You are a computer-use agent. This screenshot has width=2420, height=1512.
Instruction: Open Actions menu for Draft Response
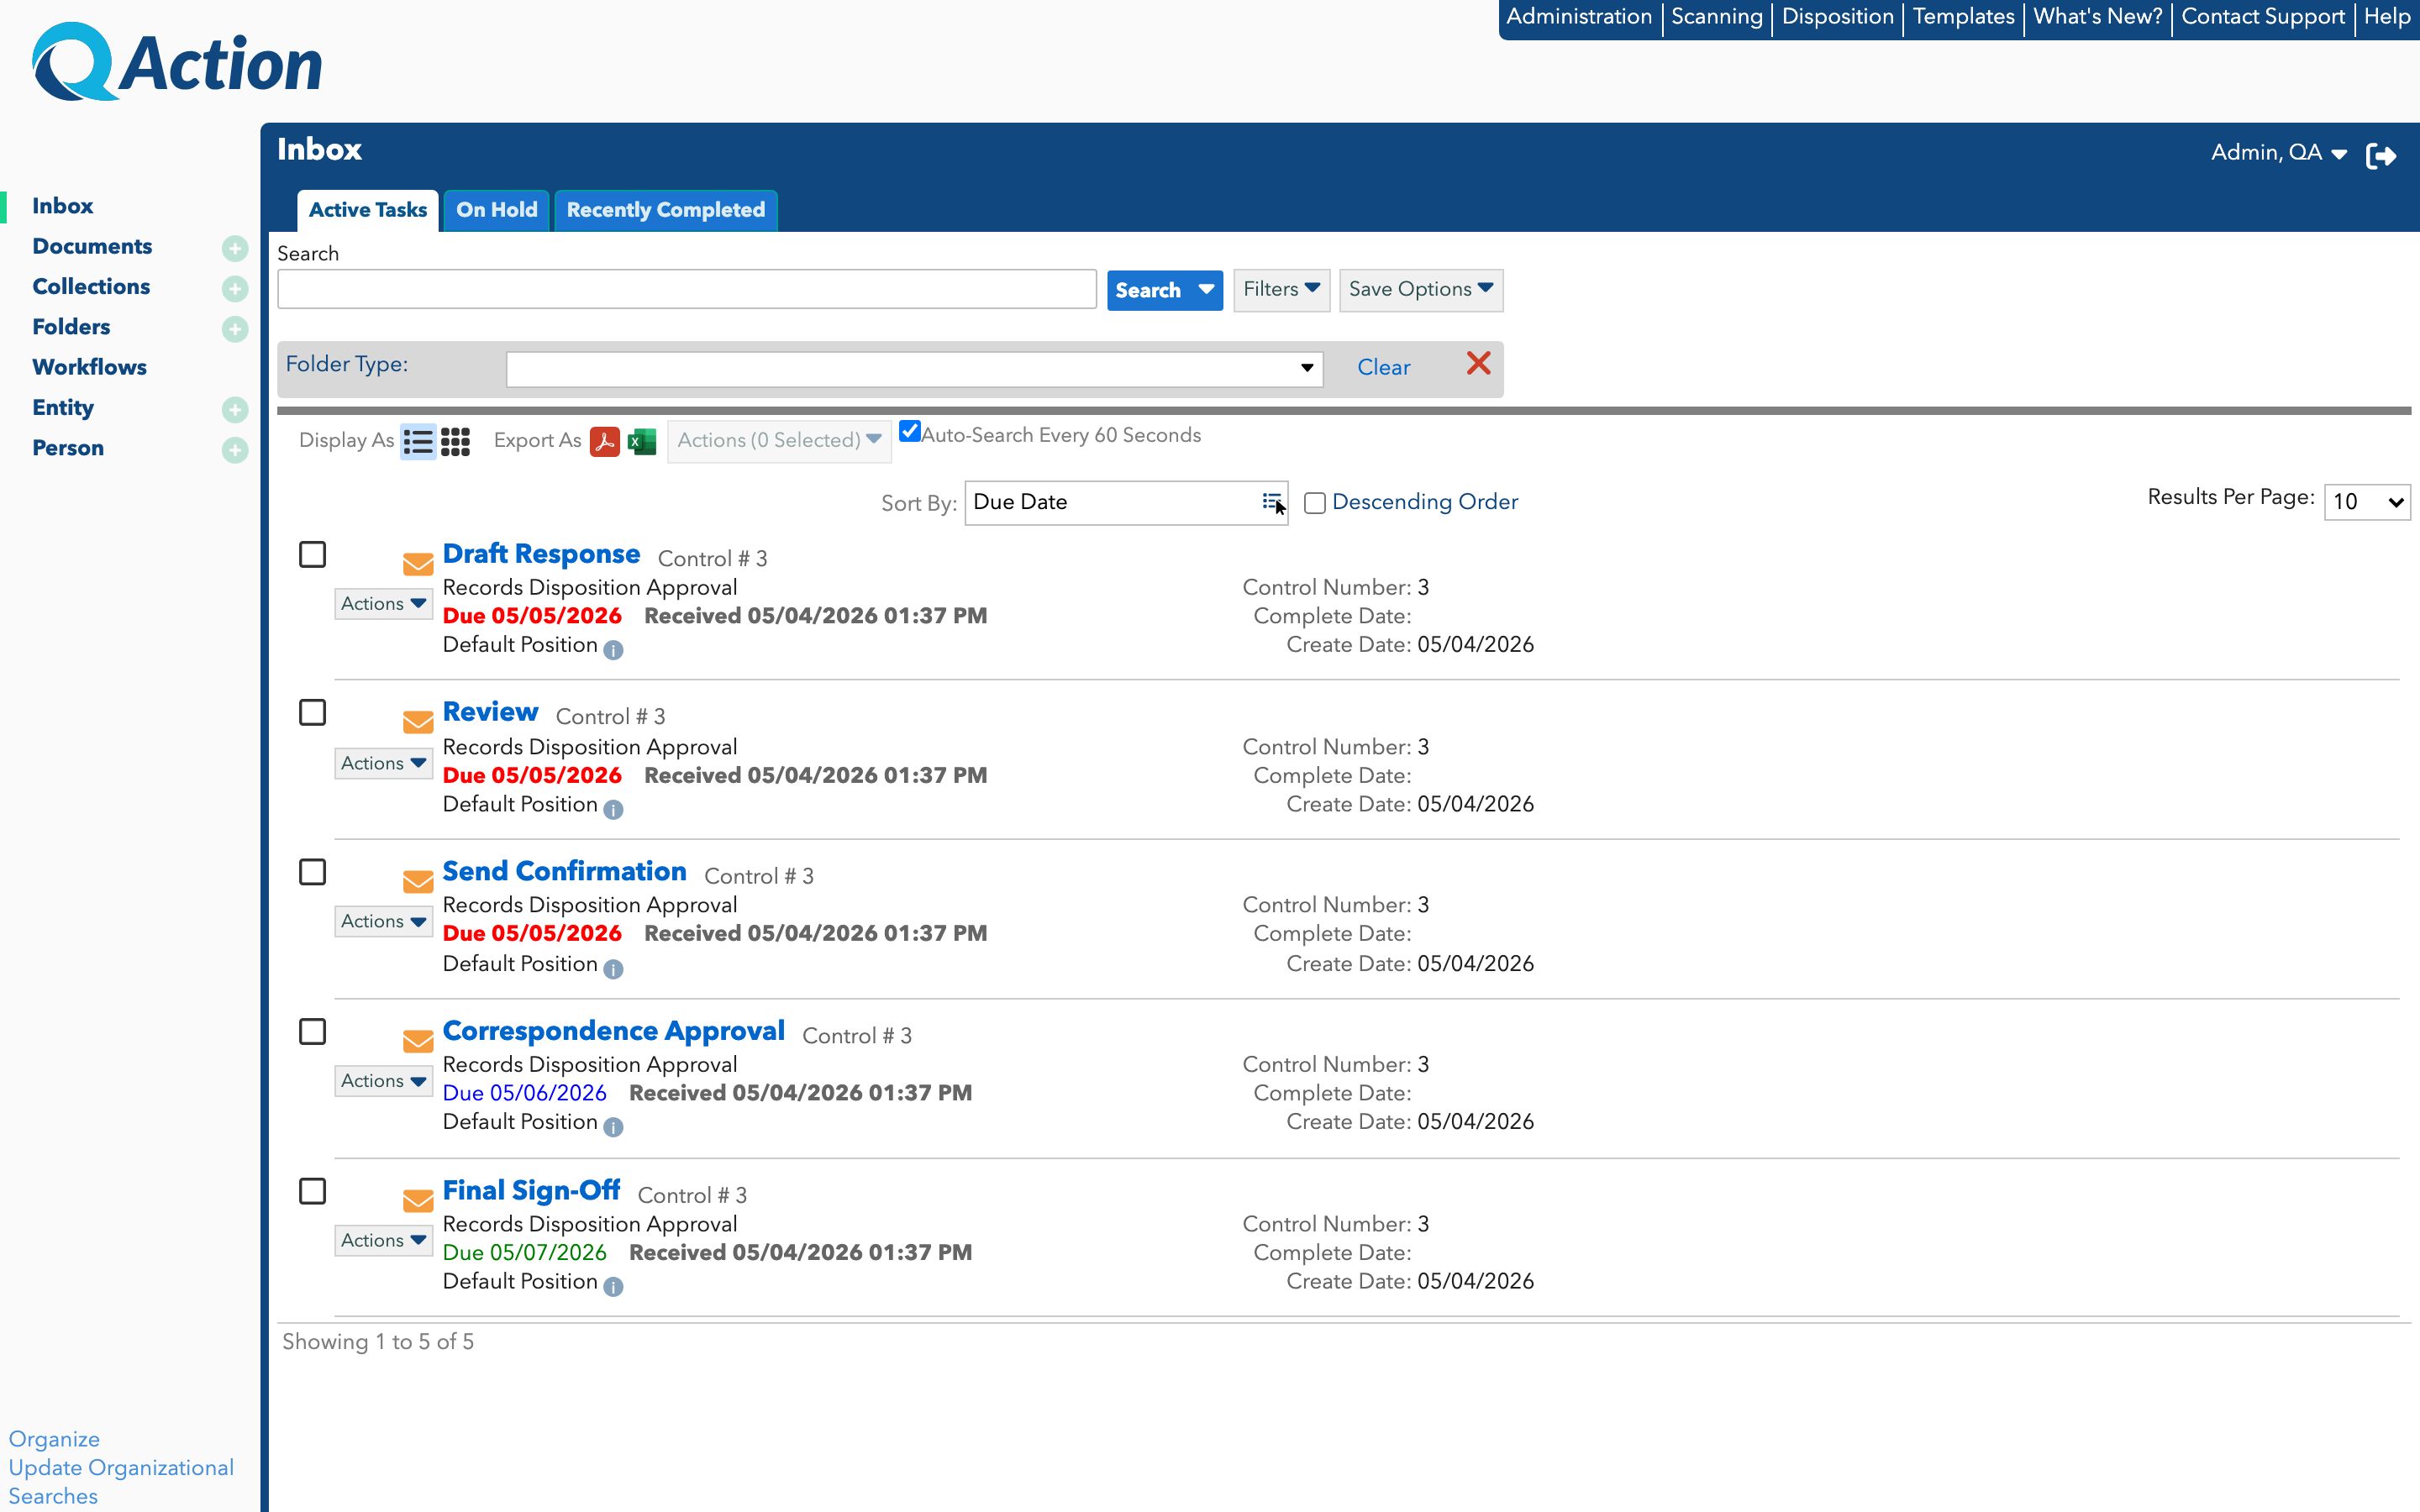point(383,604)
